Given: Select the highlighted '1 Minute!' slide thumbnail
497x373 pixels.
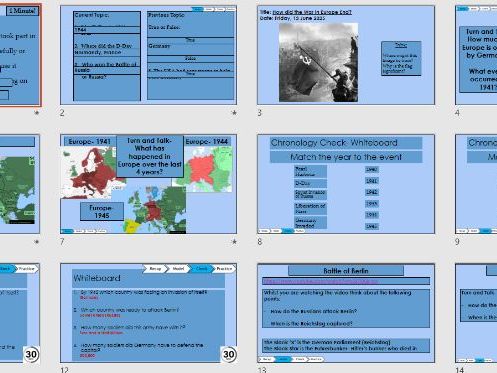Looking at the screenshot, I should (20, 55).
